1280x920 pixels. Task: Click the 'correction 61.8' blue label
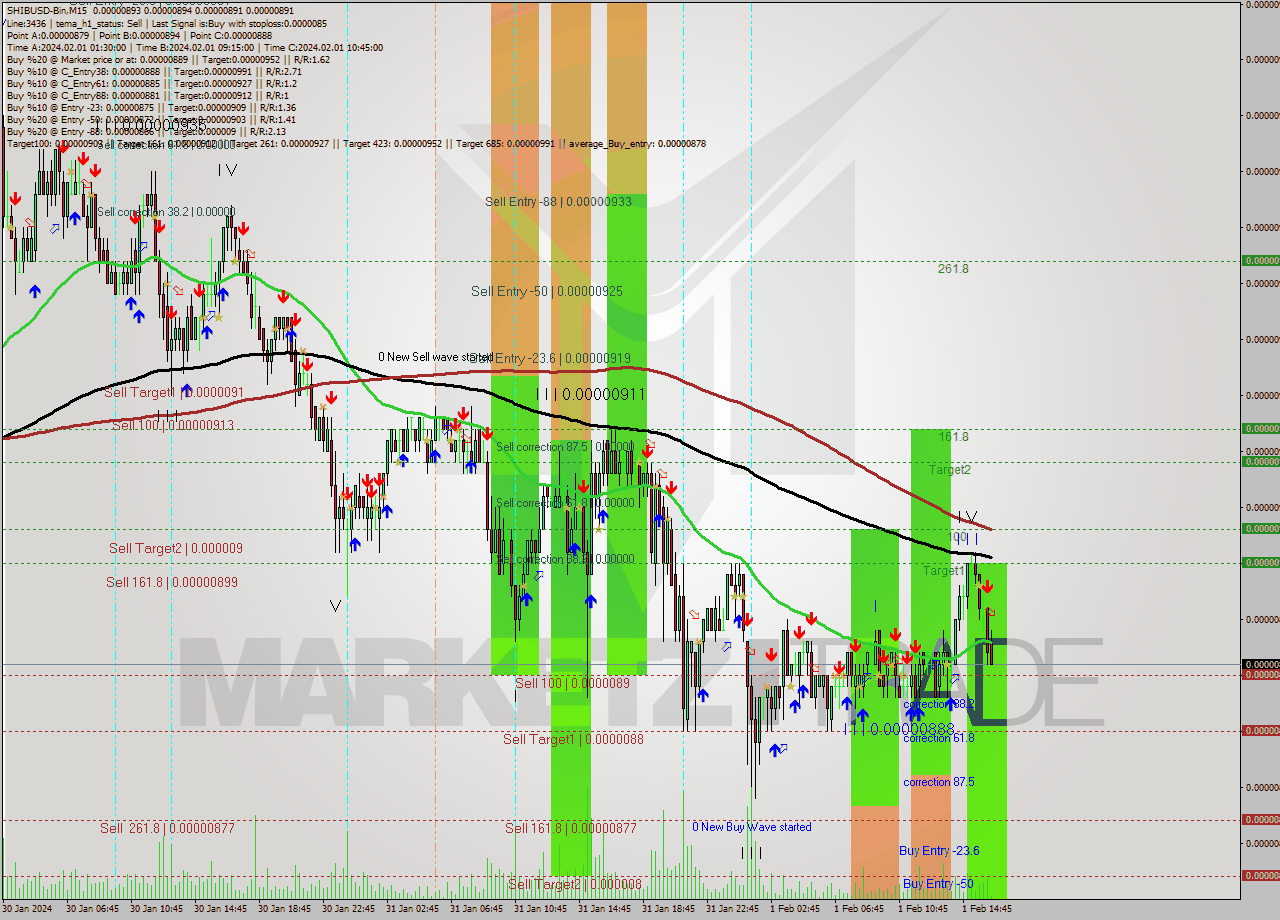coord(939,738)
